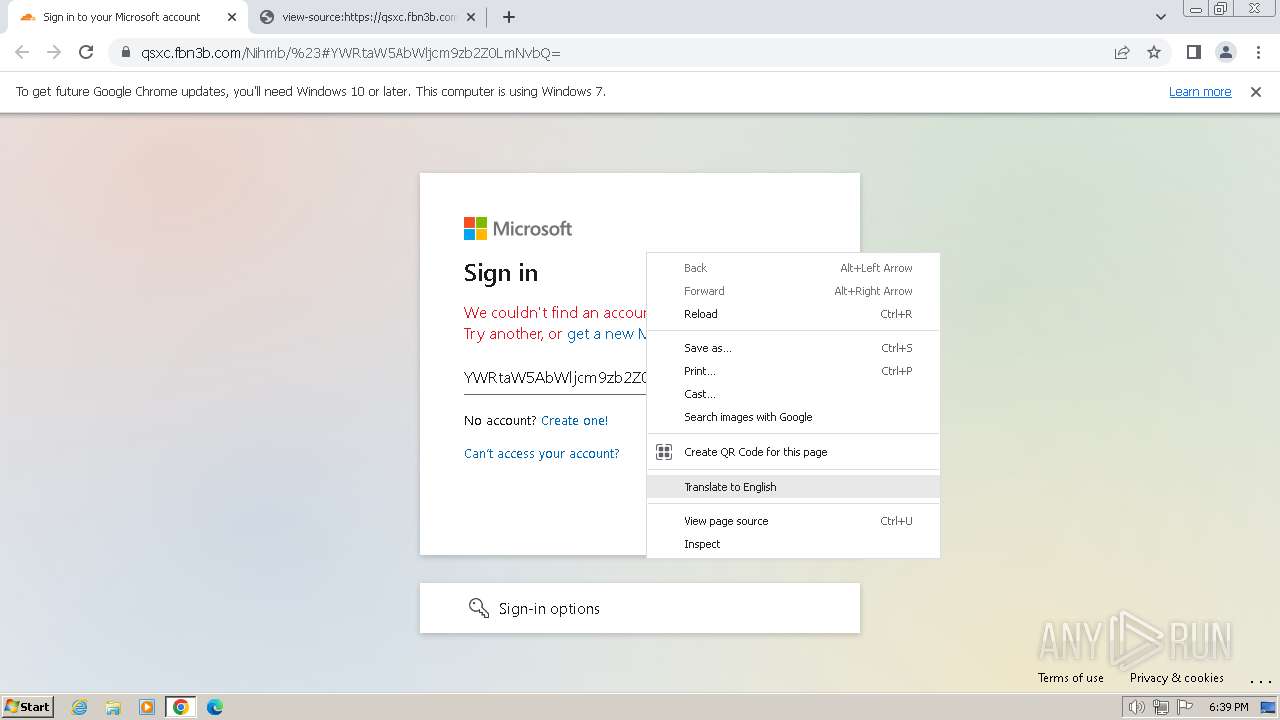
Task: Select Cast... from context menu
Action: pyautogui.click(x=793, y=394)
